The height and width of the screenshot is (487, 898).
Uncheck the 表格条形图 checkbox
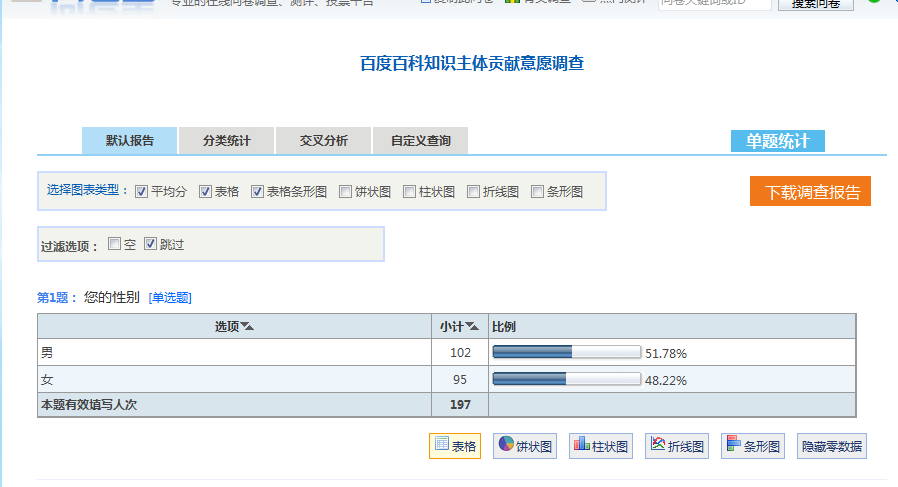tap(257, 192)
